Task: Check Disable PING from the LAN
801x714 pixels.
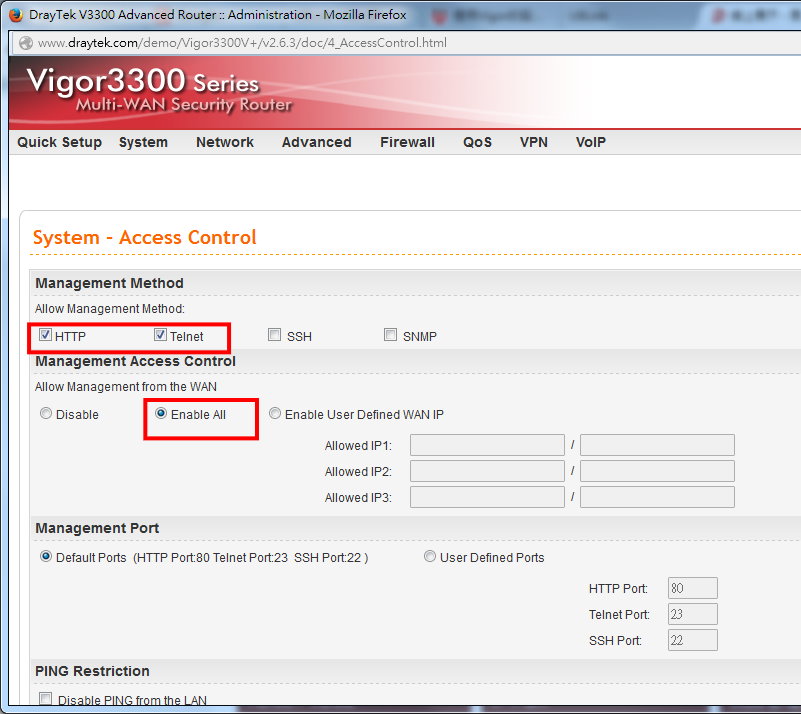Action: click(x=45, y=700)
